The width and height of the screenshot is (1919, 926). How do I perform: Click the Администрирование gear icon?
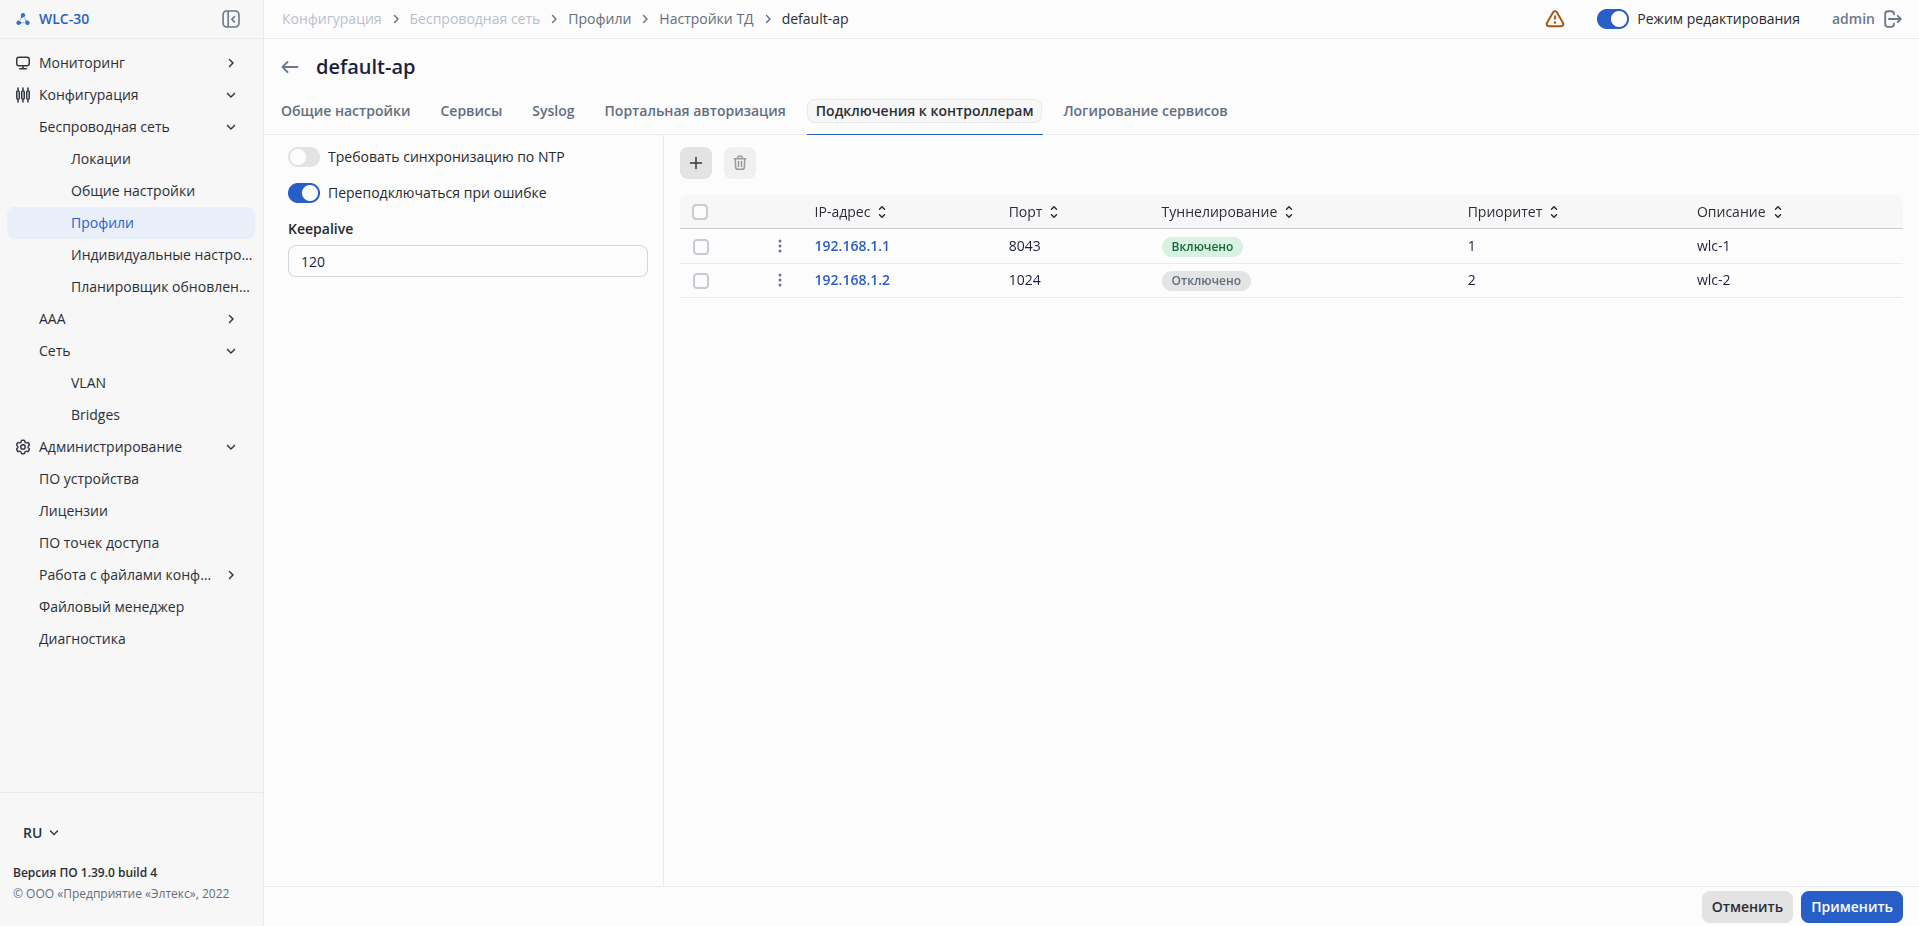(x=23, y=447)
